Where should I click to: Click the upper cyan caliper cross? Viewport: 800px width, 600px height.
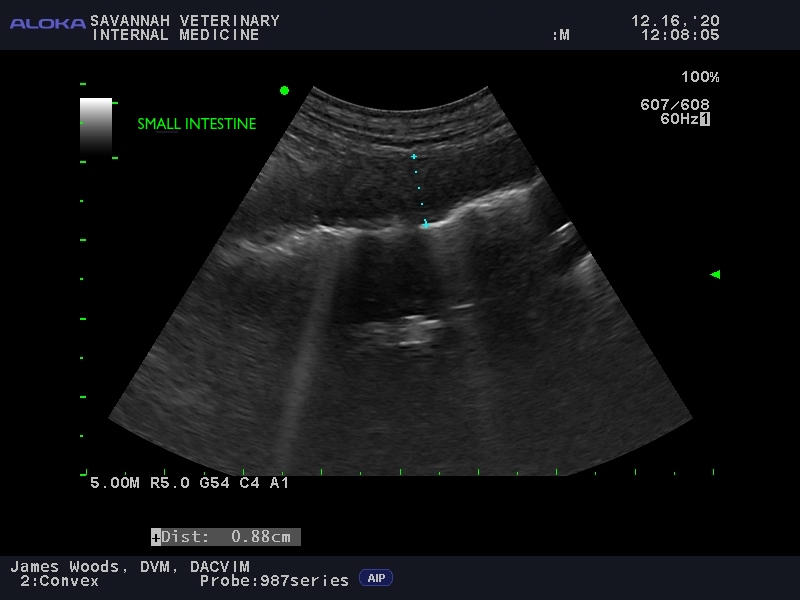[x=414, y=157]
